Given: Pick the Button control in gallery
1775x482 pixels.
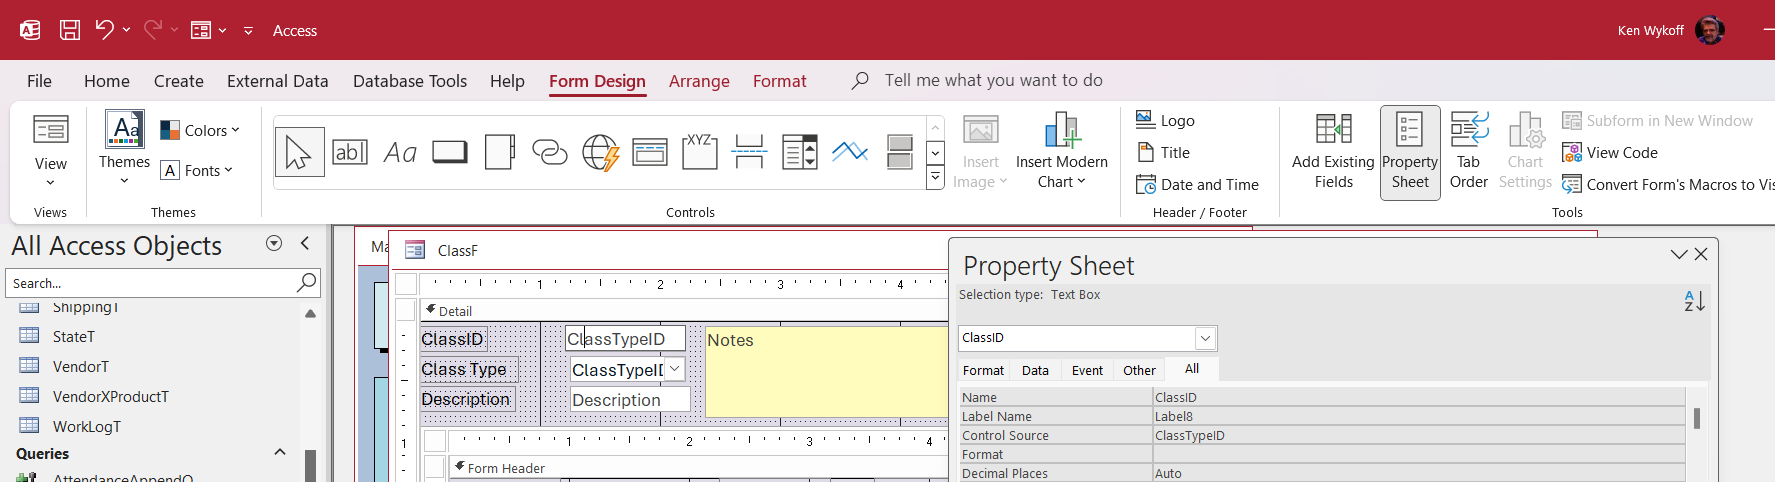Looking at the screenshot, I should pyautogui.click(x=450, y=152).
